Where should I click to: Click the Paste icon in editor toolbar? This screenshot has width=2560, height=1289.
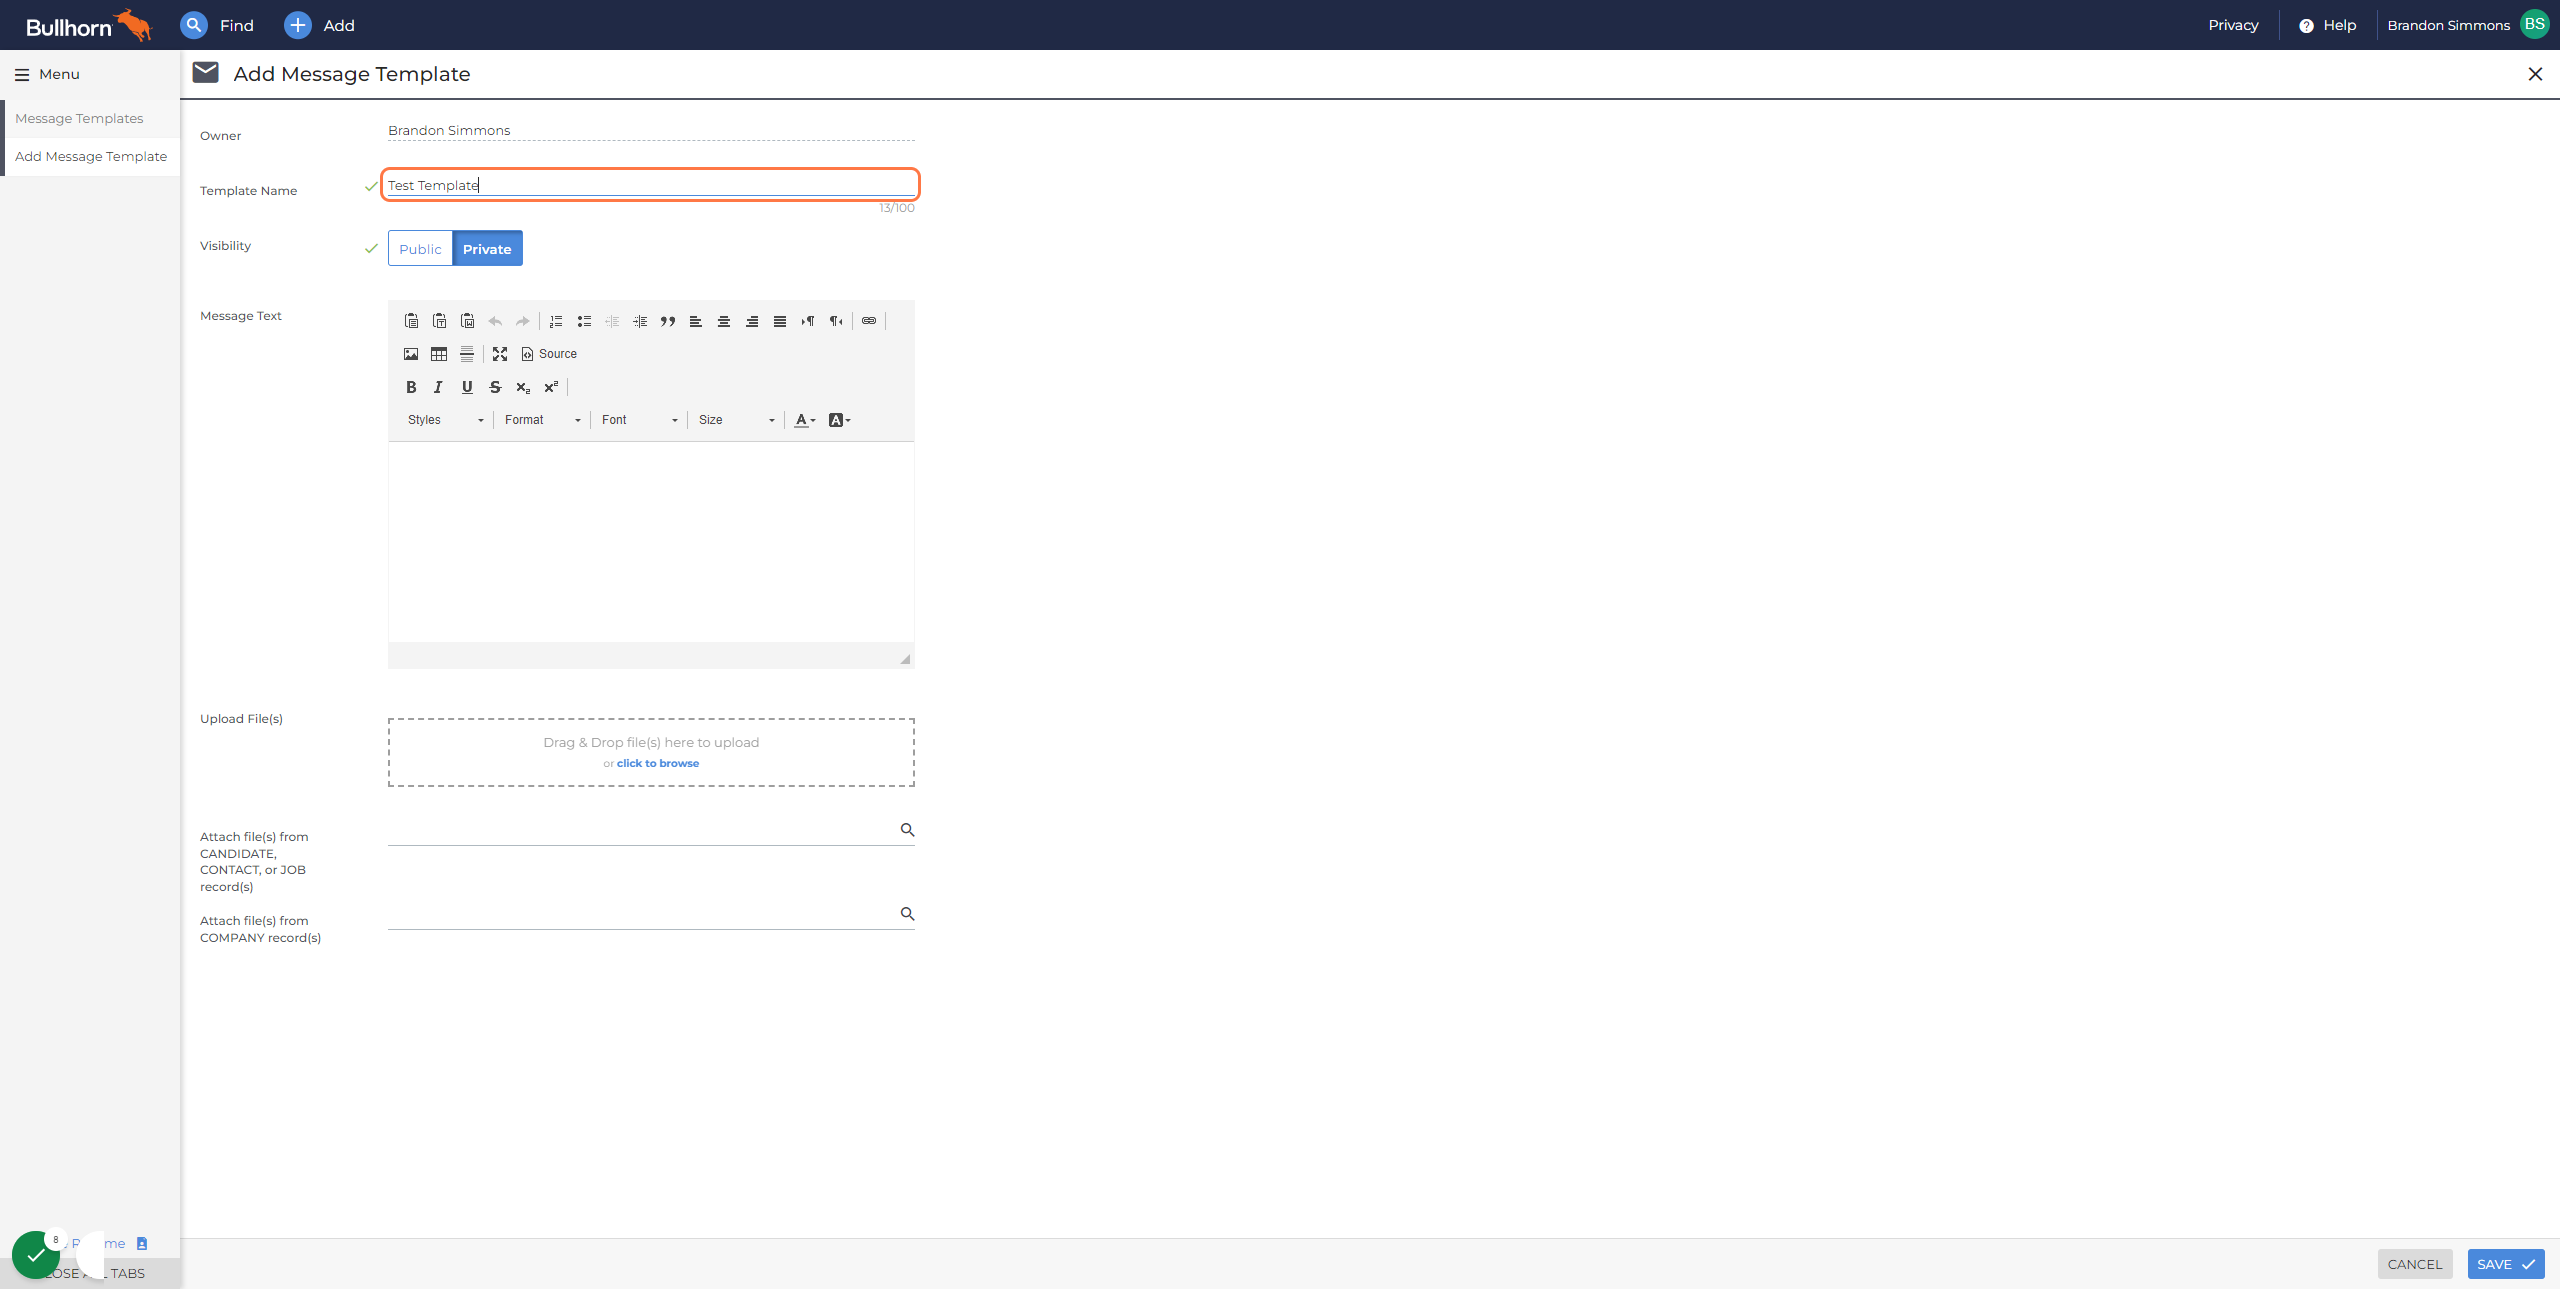pos(411,321)
